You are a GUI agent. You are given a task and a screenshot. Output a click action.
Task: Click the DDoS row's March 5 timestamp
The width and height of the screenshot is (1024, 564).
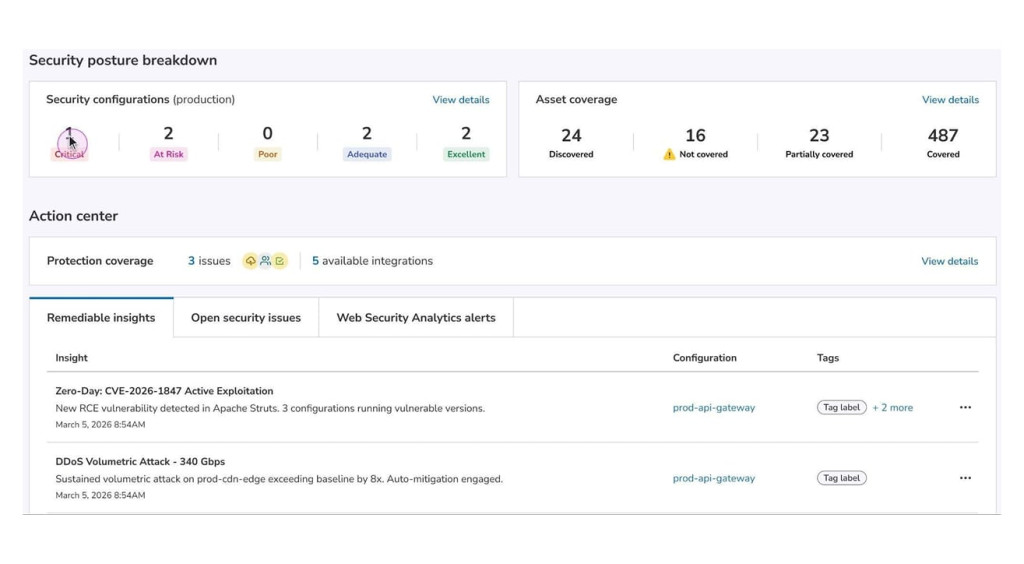tap(101, 495)
